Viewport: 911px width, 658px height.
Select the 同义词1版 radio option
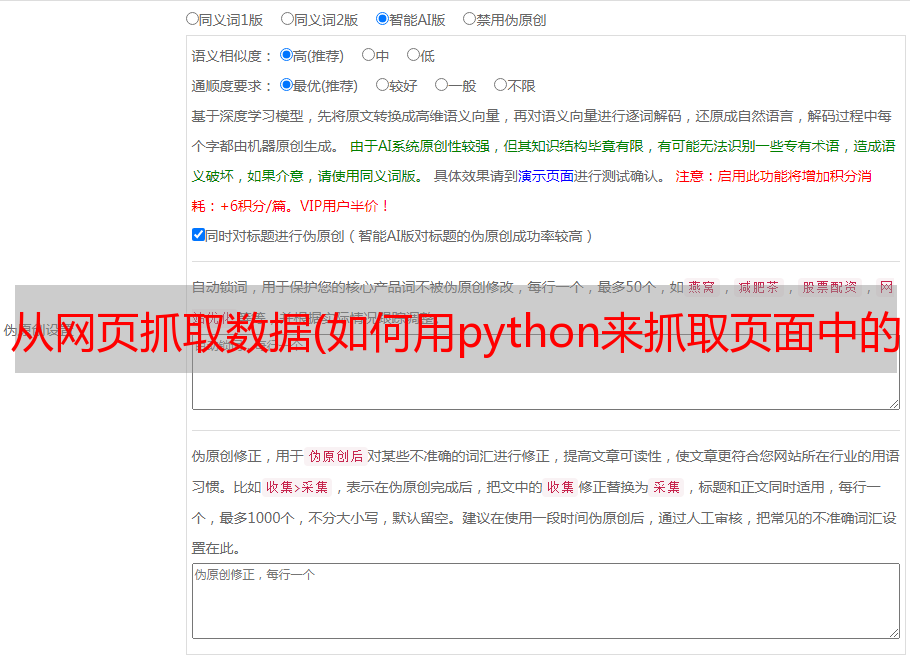coord(192,19)
